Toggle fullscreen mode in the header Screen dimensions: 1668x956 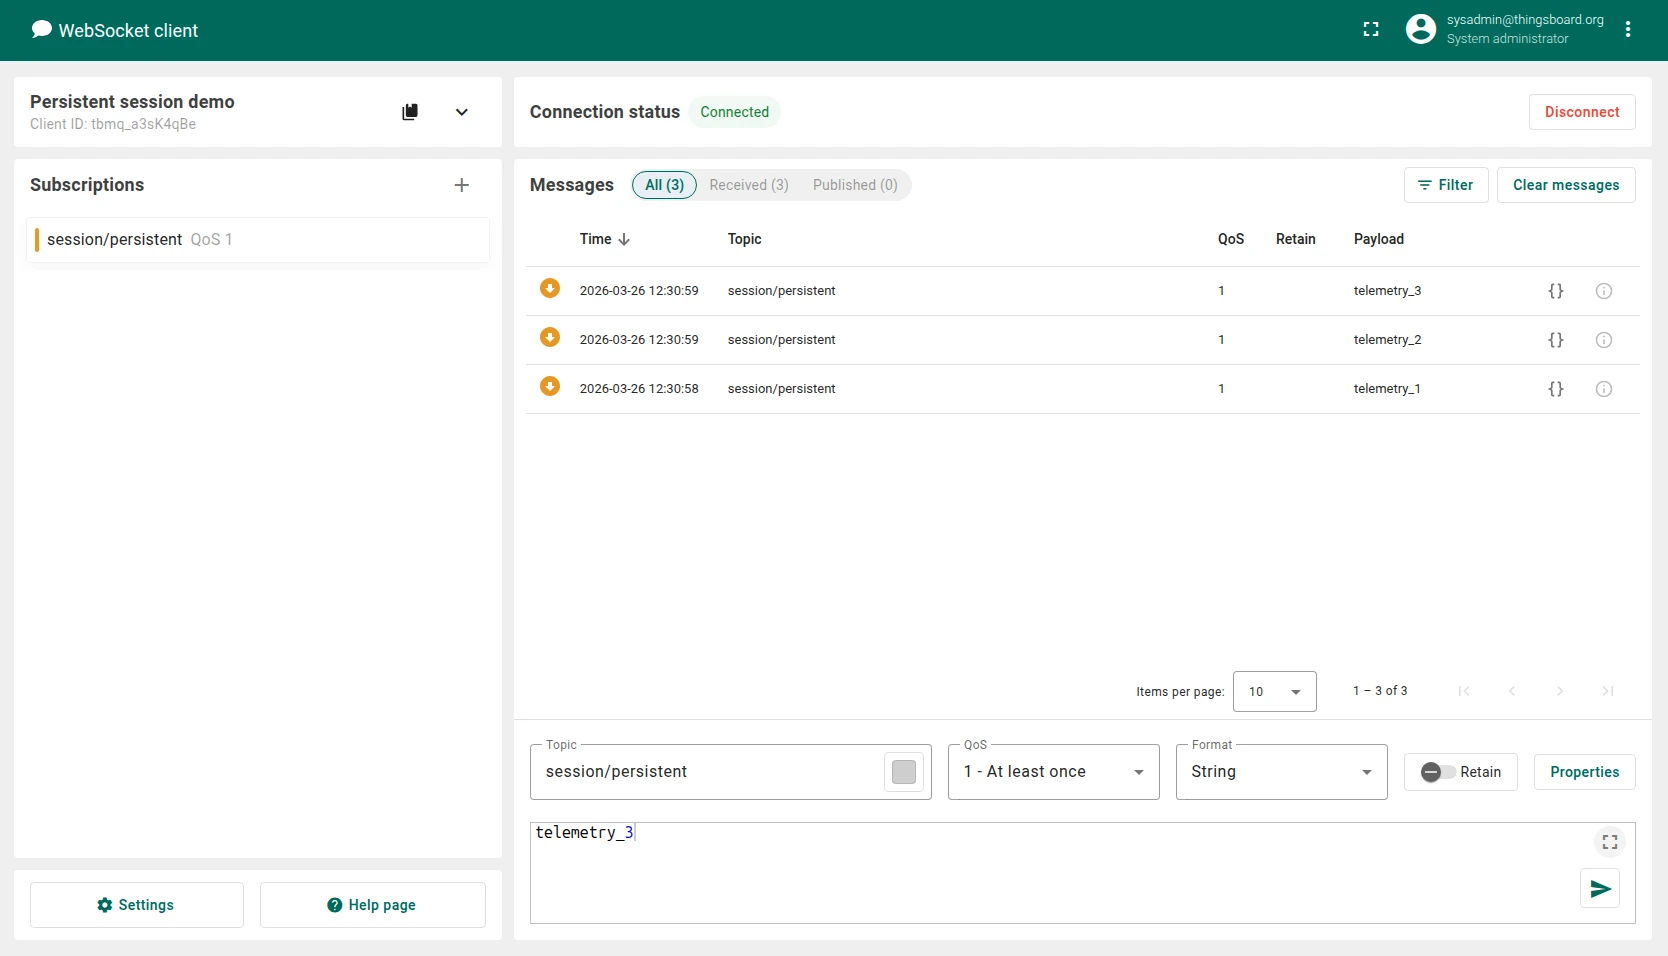(x=1371, y=30)
